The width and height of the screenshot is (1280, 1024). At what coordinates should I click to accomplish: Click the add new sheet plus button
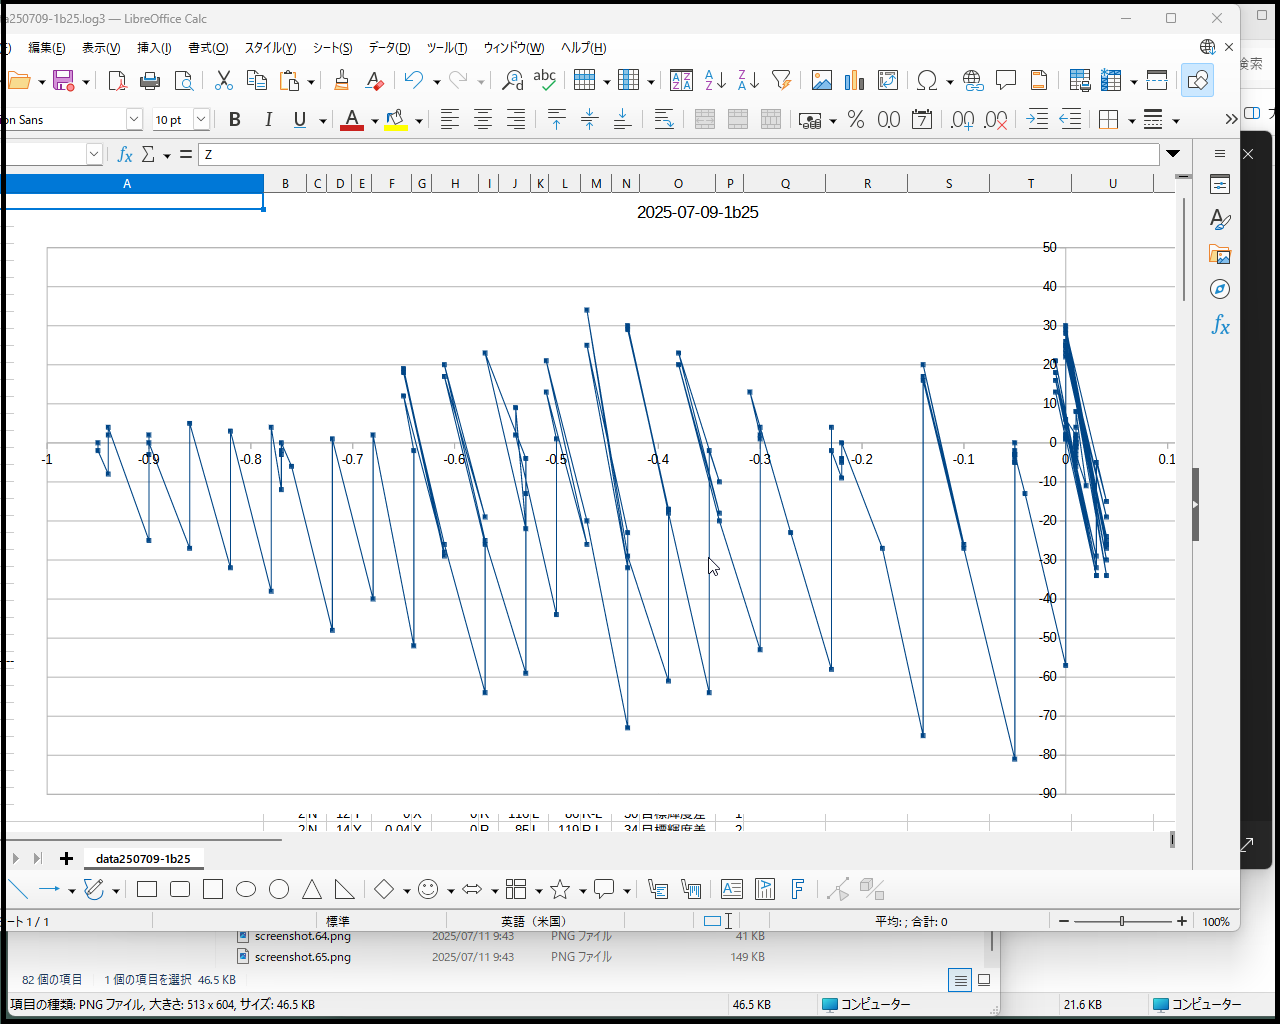click(x=66, y=859)
